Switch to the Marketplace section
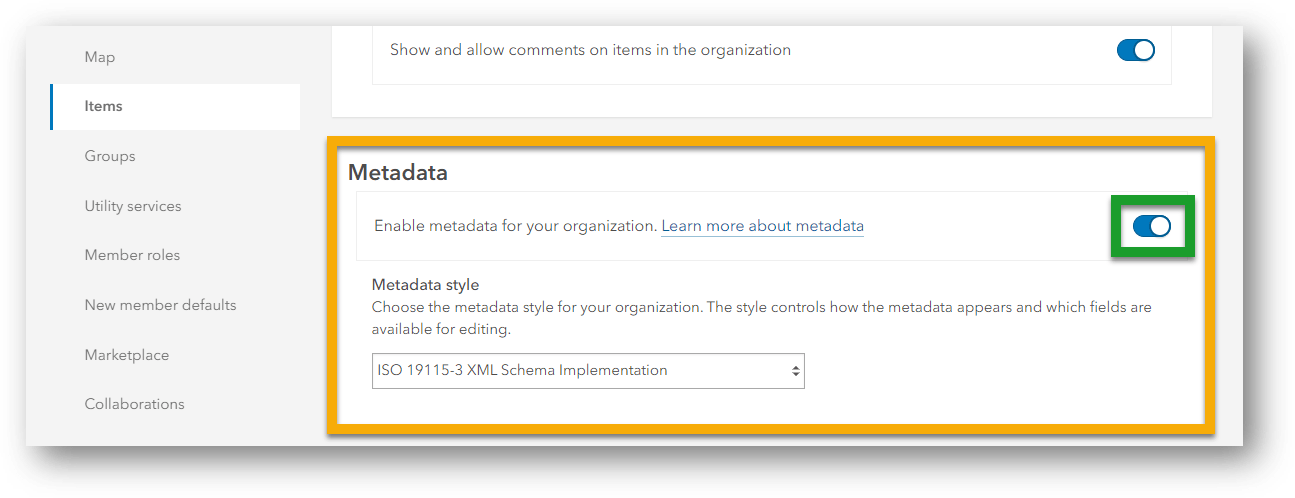 coord(127,355)
